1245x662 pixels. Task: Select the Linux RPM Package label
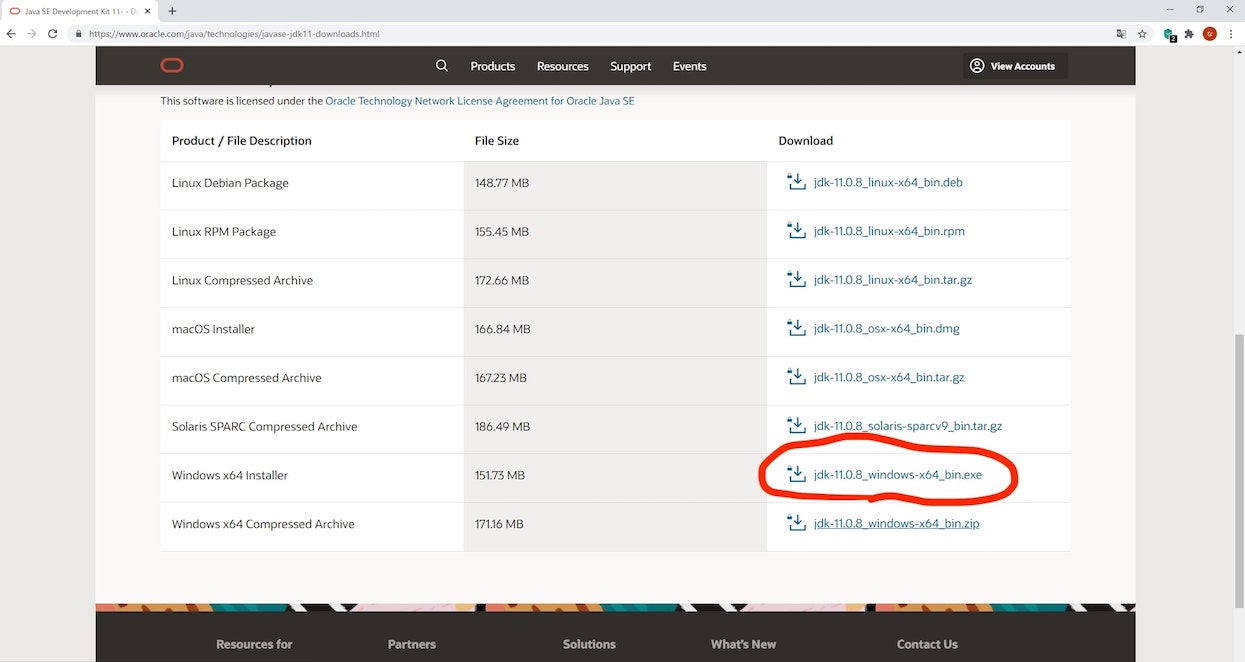tap(224, 231)
